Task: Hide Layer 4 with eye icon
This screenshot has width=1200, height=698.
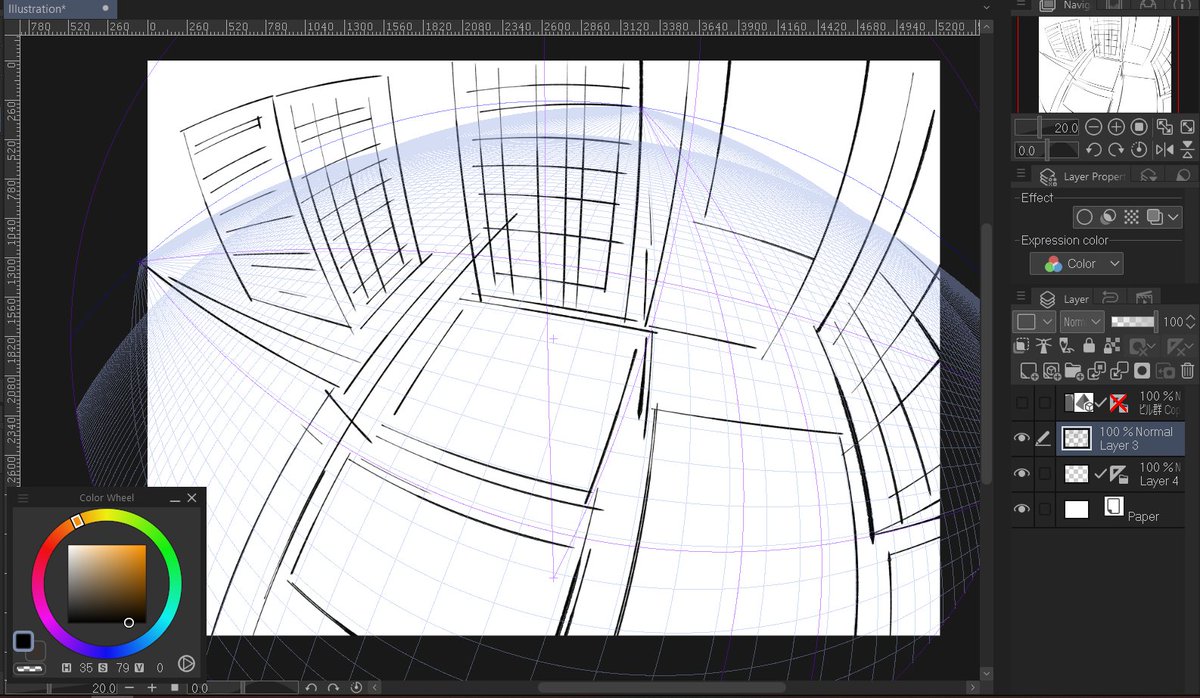Action: [1021, 474]
